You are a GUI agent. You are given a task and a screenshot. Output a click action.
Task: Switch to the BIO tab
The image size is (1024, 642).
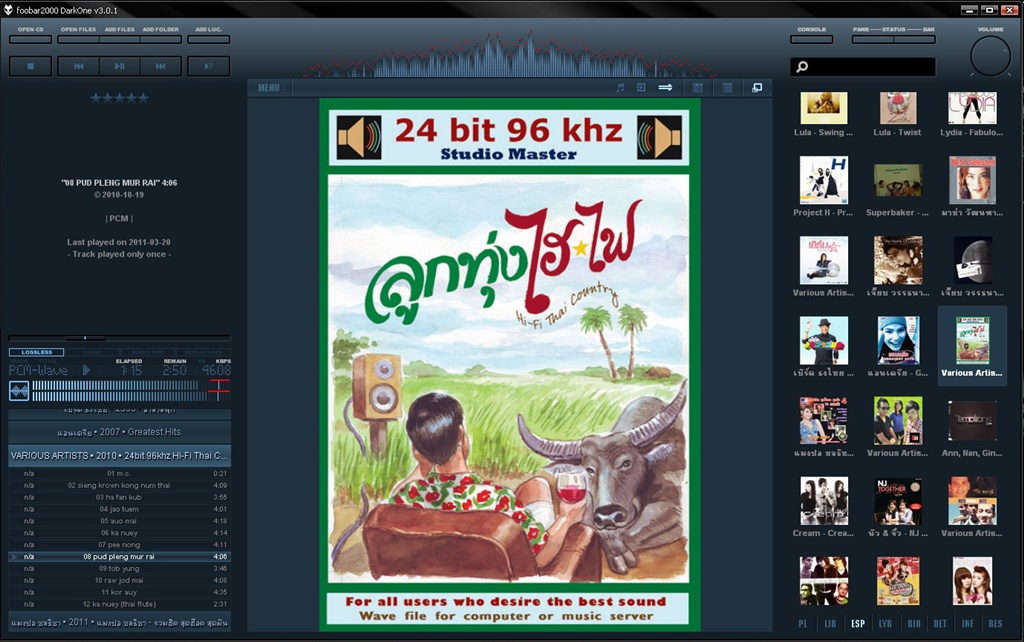(x=914, y=624)
